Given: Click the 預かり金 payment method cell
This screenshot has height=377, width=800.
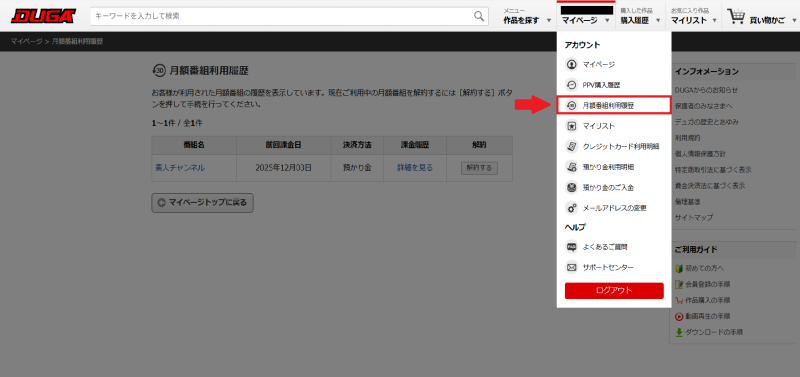Looking at the screenshot, I should point(357,168).
